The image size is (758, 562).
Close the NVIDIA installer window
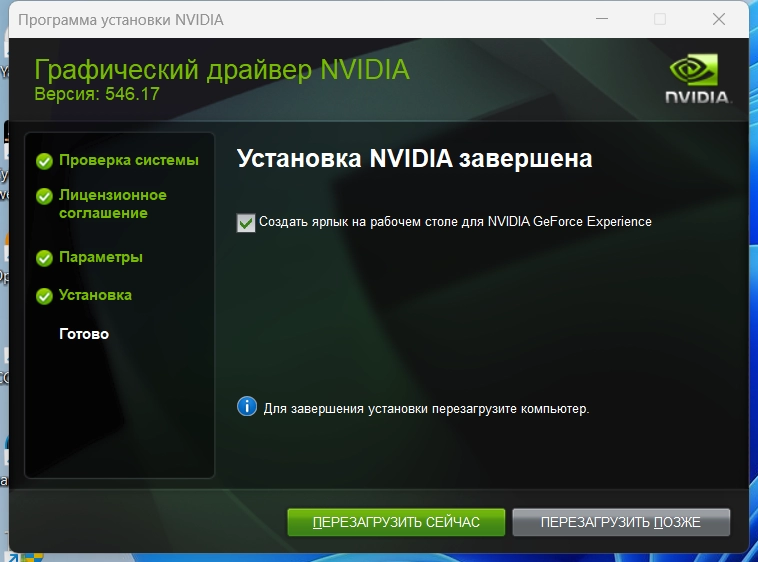point(719,19)
